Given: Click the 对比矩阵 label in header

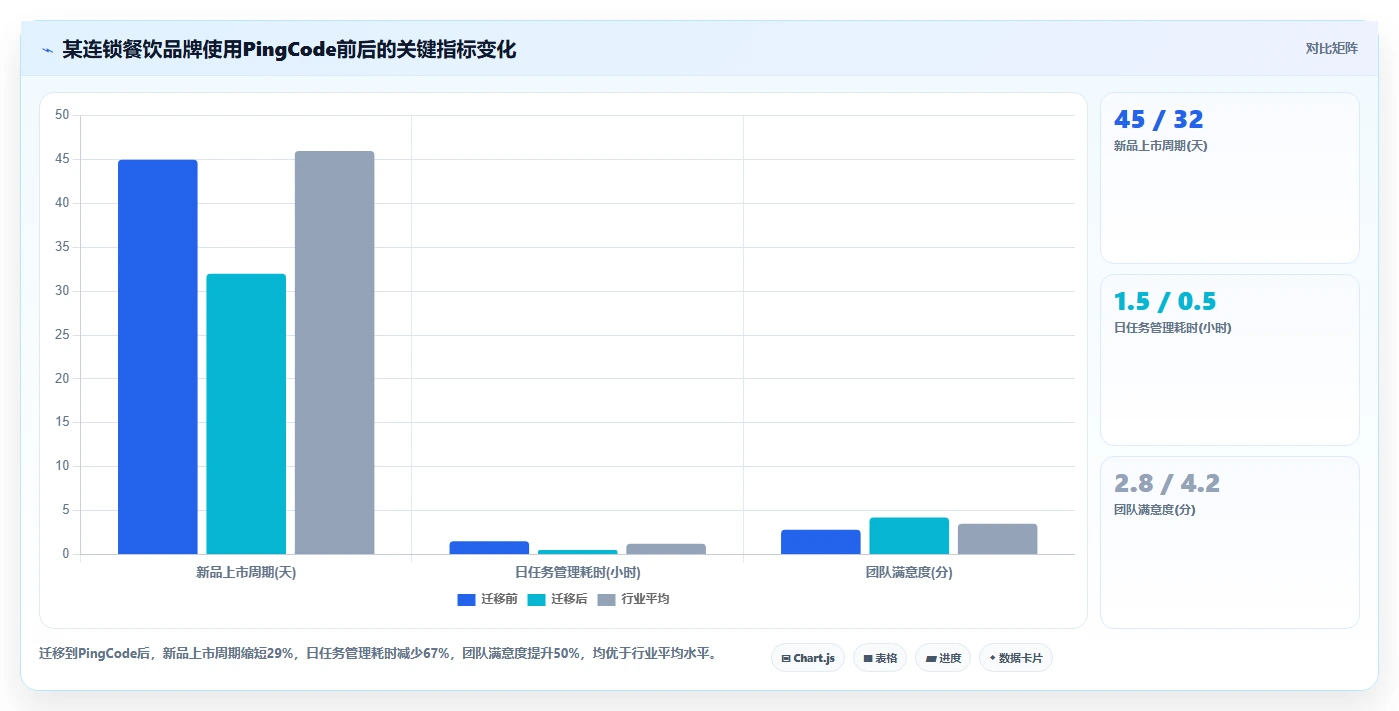Looking at the screenshot, I should point(1331,48).
